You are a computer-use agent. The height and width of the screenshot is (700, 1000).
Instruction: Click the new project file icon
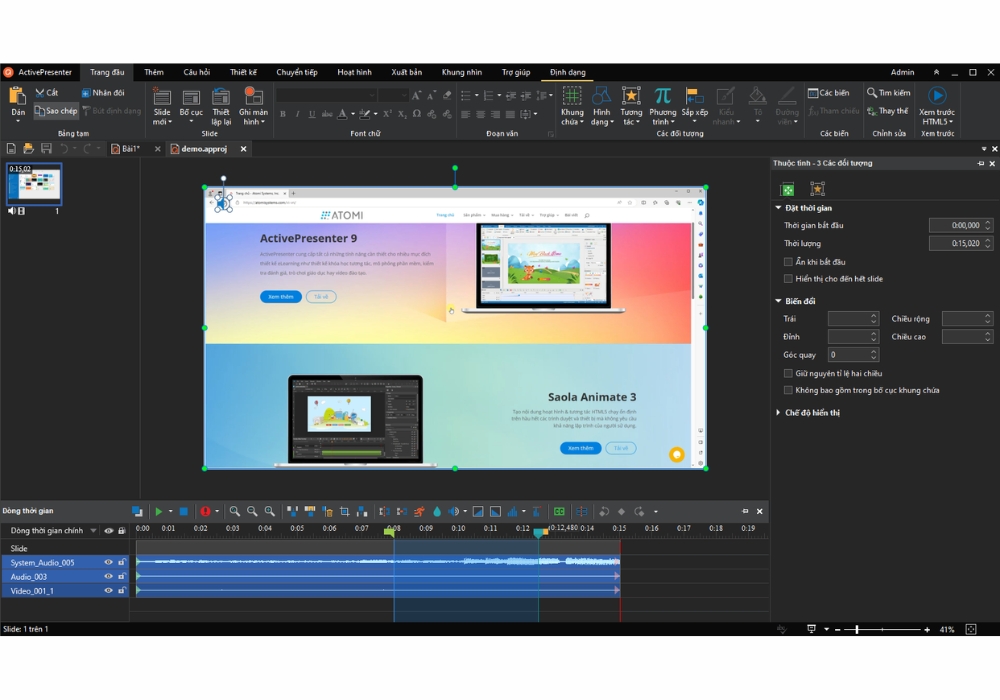pos(11,149)
